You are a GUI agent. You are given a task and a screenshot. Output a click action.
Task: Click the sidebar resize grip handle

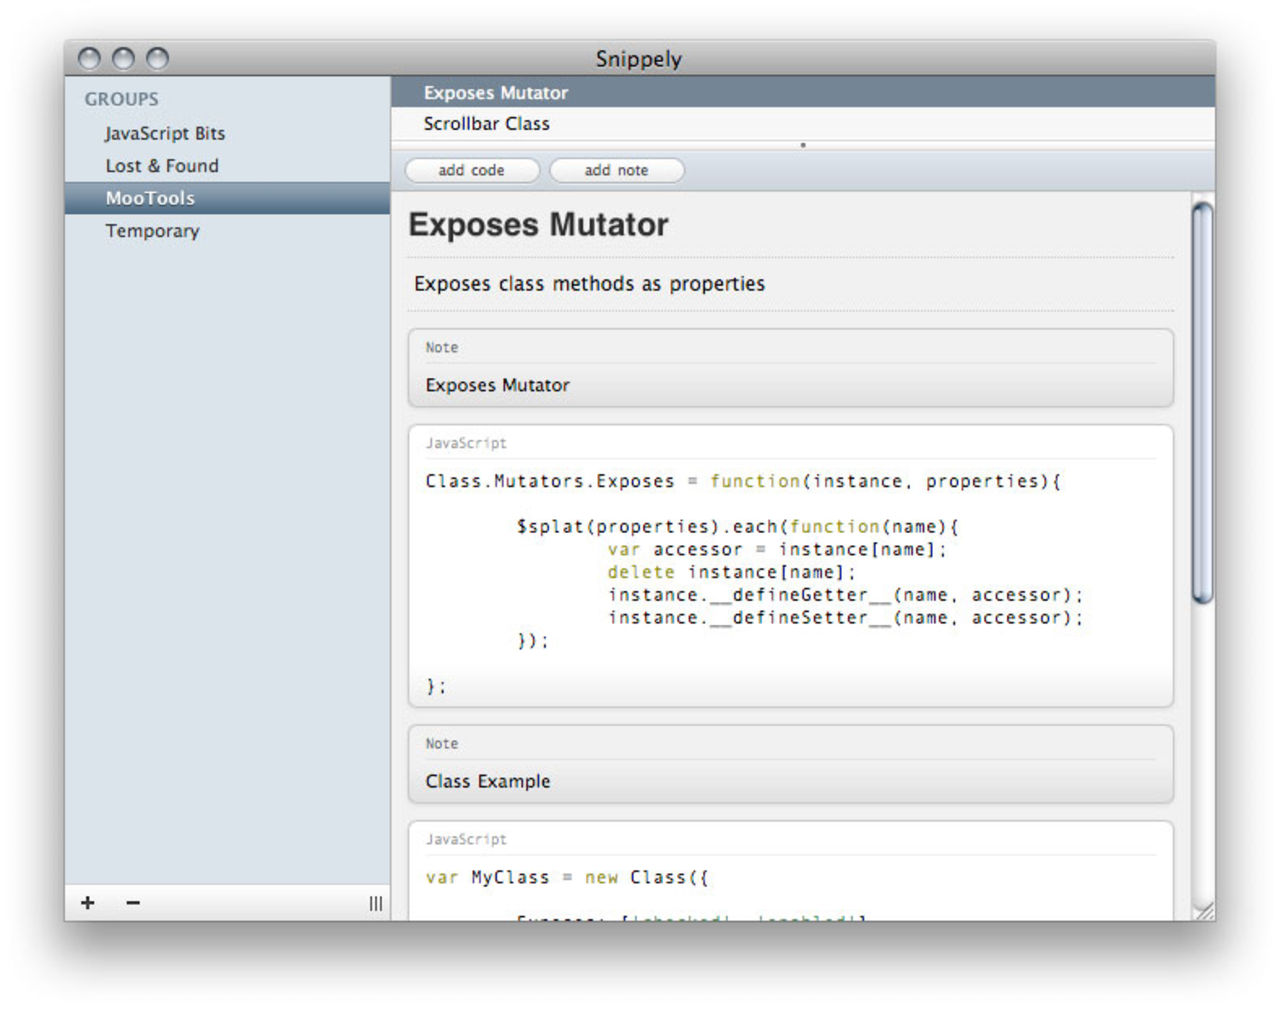(x=376, y=904)
